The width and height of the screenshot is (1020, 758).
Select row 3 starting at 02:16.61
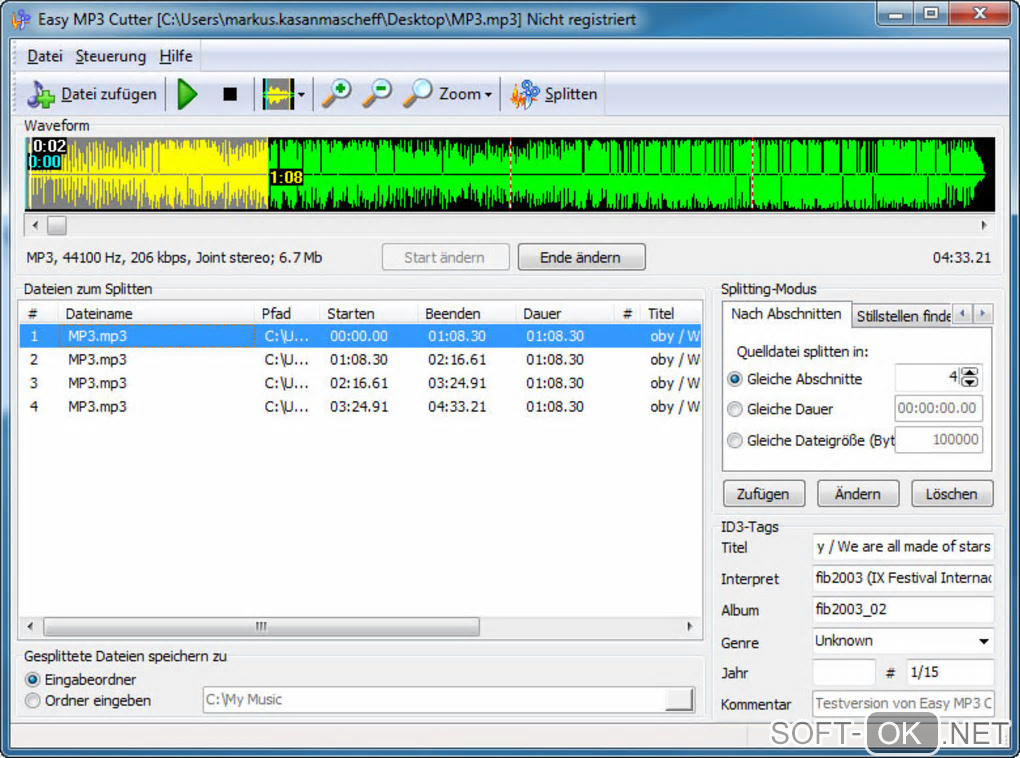360,383
